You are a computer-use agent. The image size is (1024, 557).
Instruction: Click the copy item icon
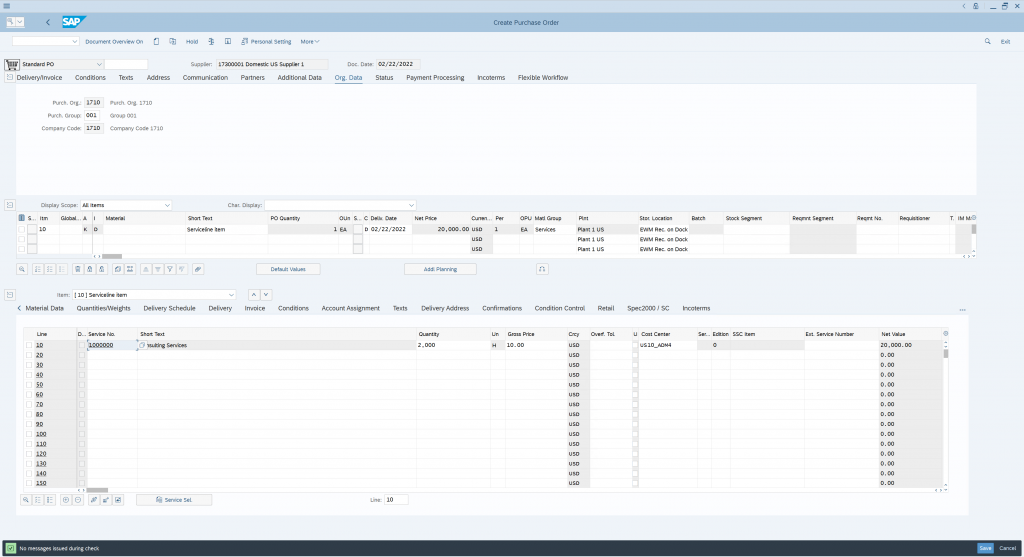point(118,269)
